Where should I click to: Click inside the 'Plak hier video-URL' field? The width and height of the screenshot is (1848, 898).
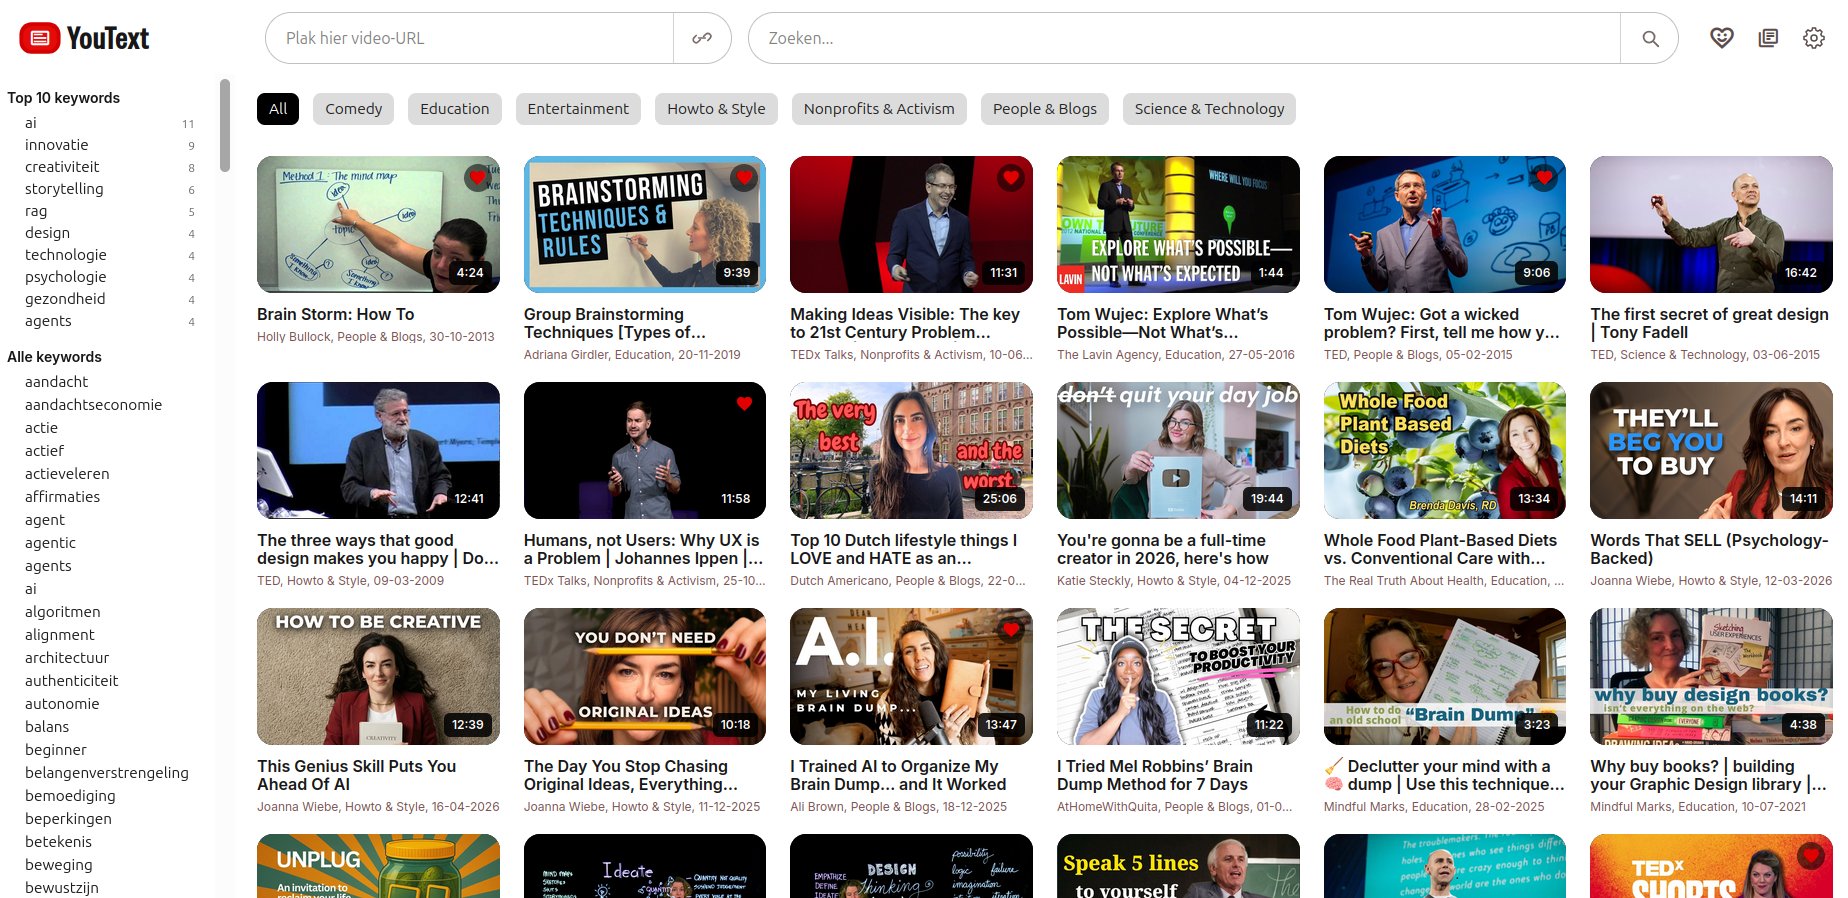pyautogui.click(x=470, y=38)
